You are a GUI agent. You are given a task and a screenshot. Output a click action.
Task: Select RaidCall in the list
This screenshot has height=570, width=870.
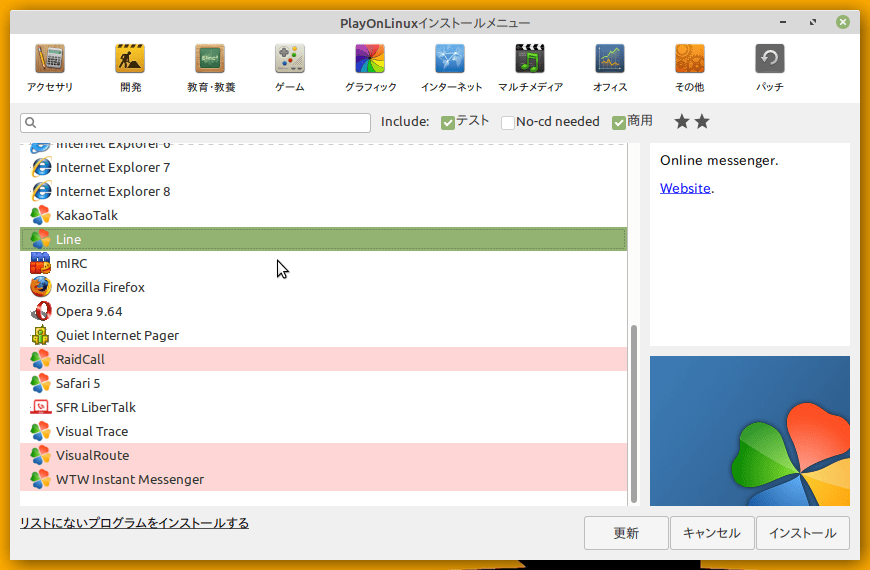[323, 359]
